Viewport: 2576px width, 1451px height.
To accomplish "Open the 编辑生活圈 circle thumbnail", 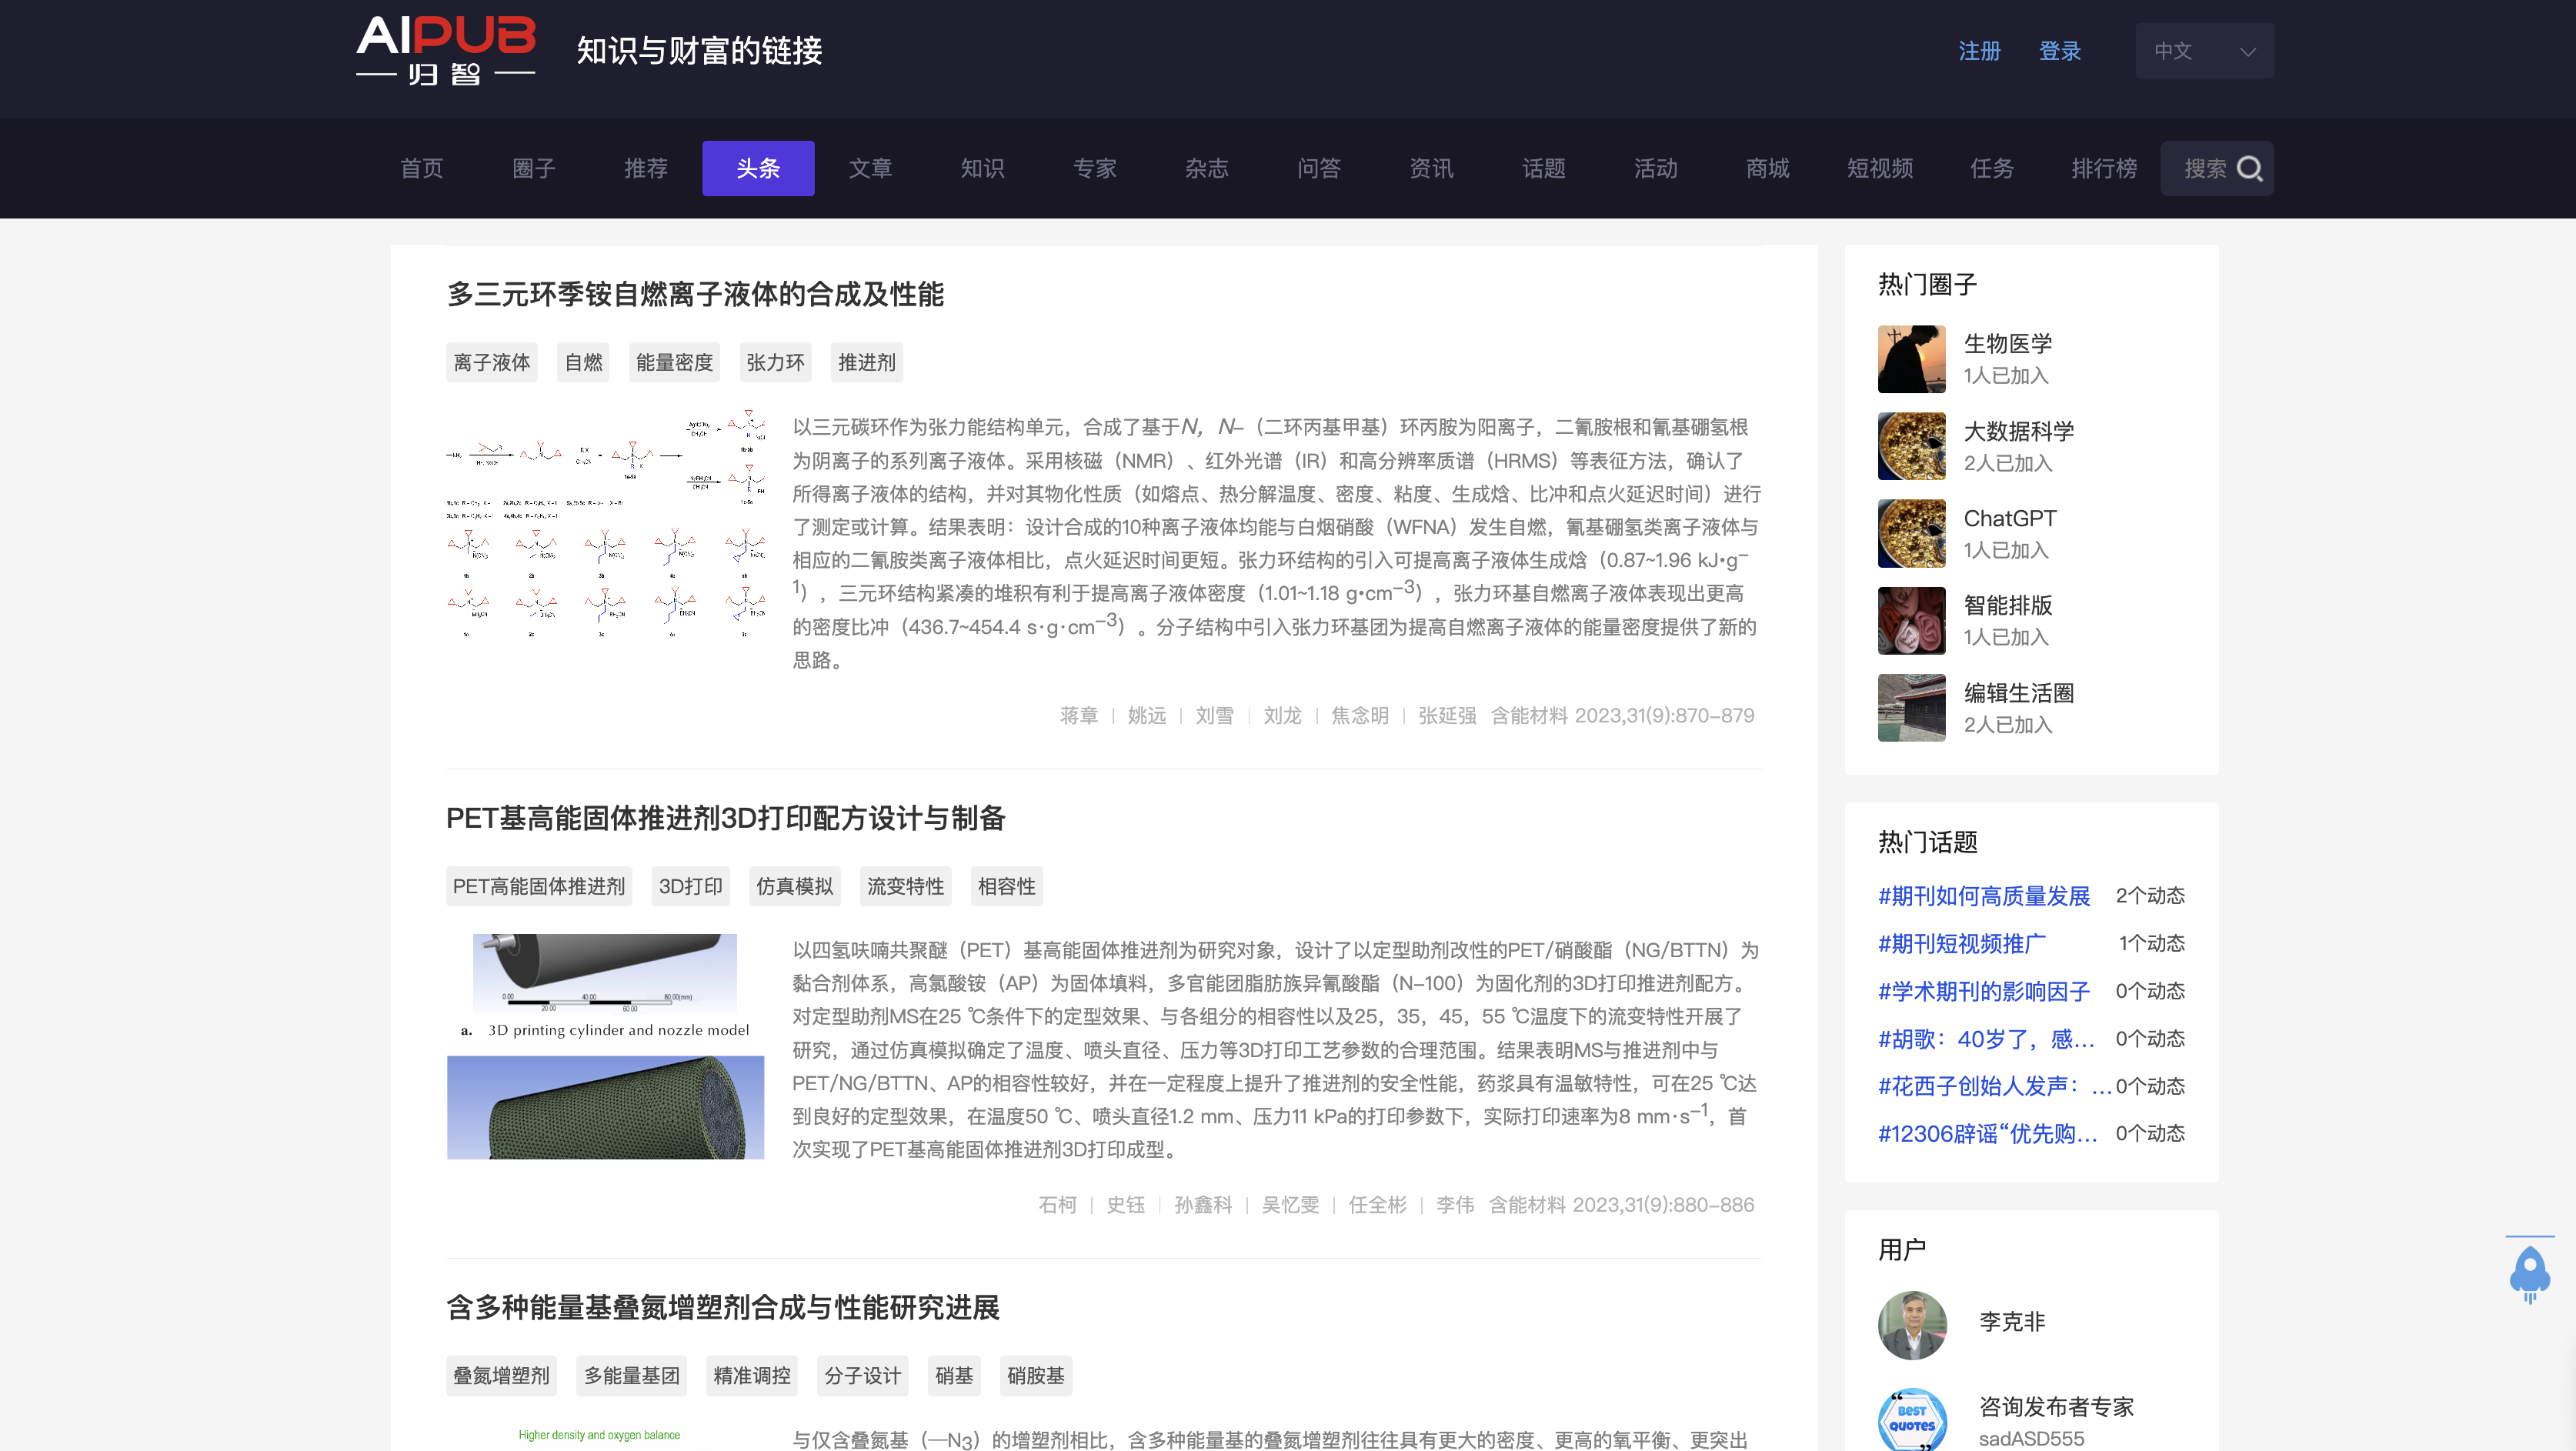I will tap(1911, 707).
